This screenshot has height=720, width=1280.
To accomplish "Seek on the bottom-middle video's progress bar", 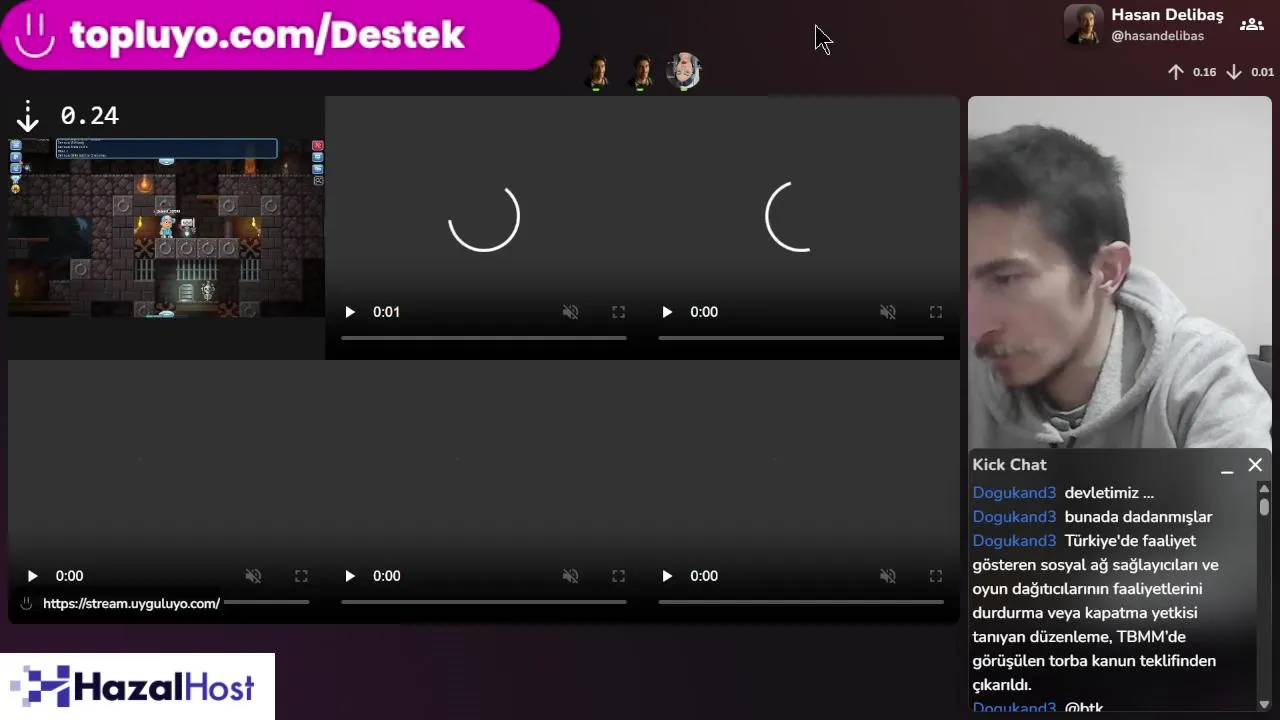I will coord(484,602).
